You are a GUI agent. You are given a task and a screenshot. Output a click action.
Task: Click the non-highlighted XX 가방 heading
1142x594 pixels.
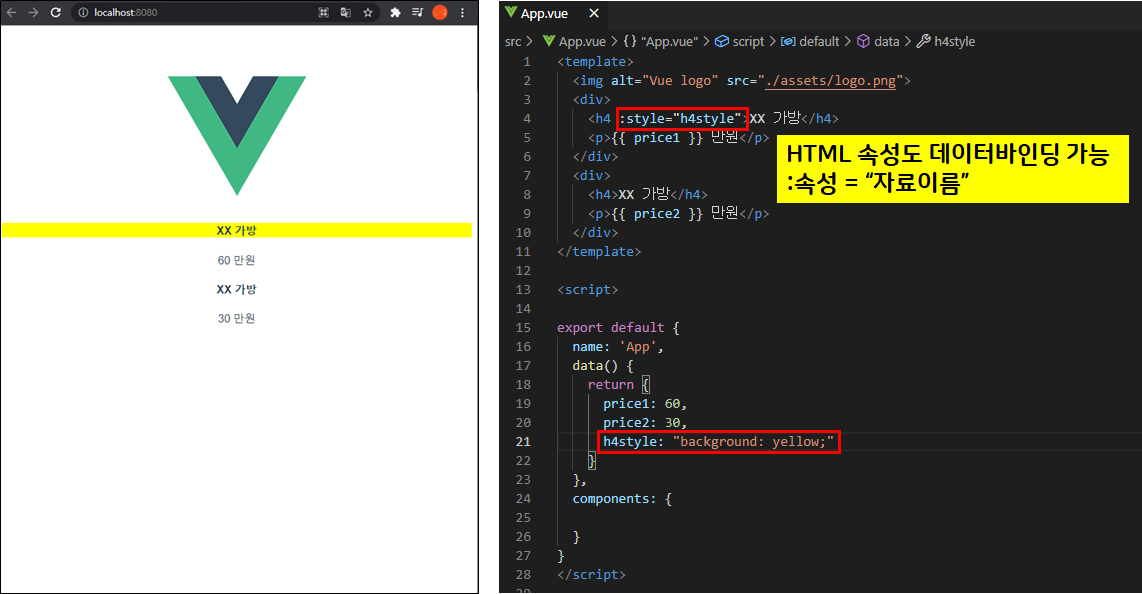[237, 289]
